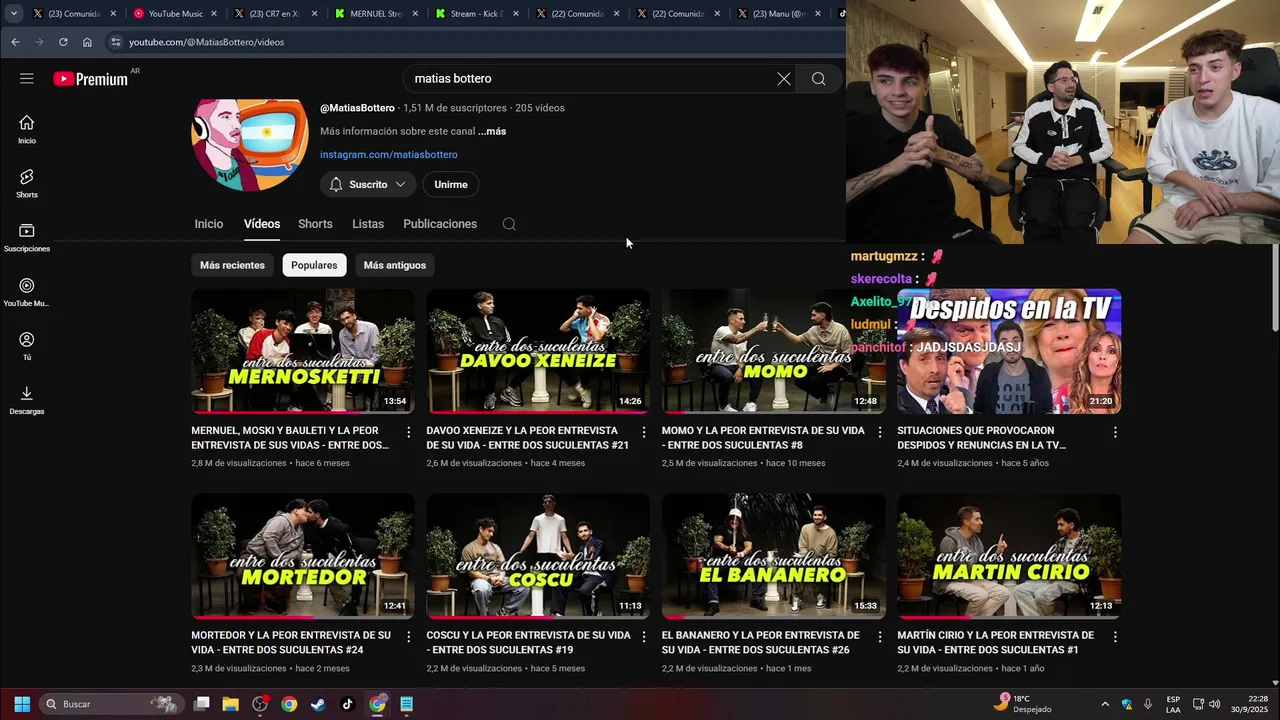Open Mernuel, Moski y Bauleti video title
Image resolution: width=1280 pixels, height=720 pixels.
(x=290, y=438)
